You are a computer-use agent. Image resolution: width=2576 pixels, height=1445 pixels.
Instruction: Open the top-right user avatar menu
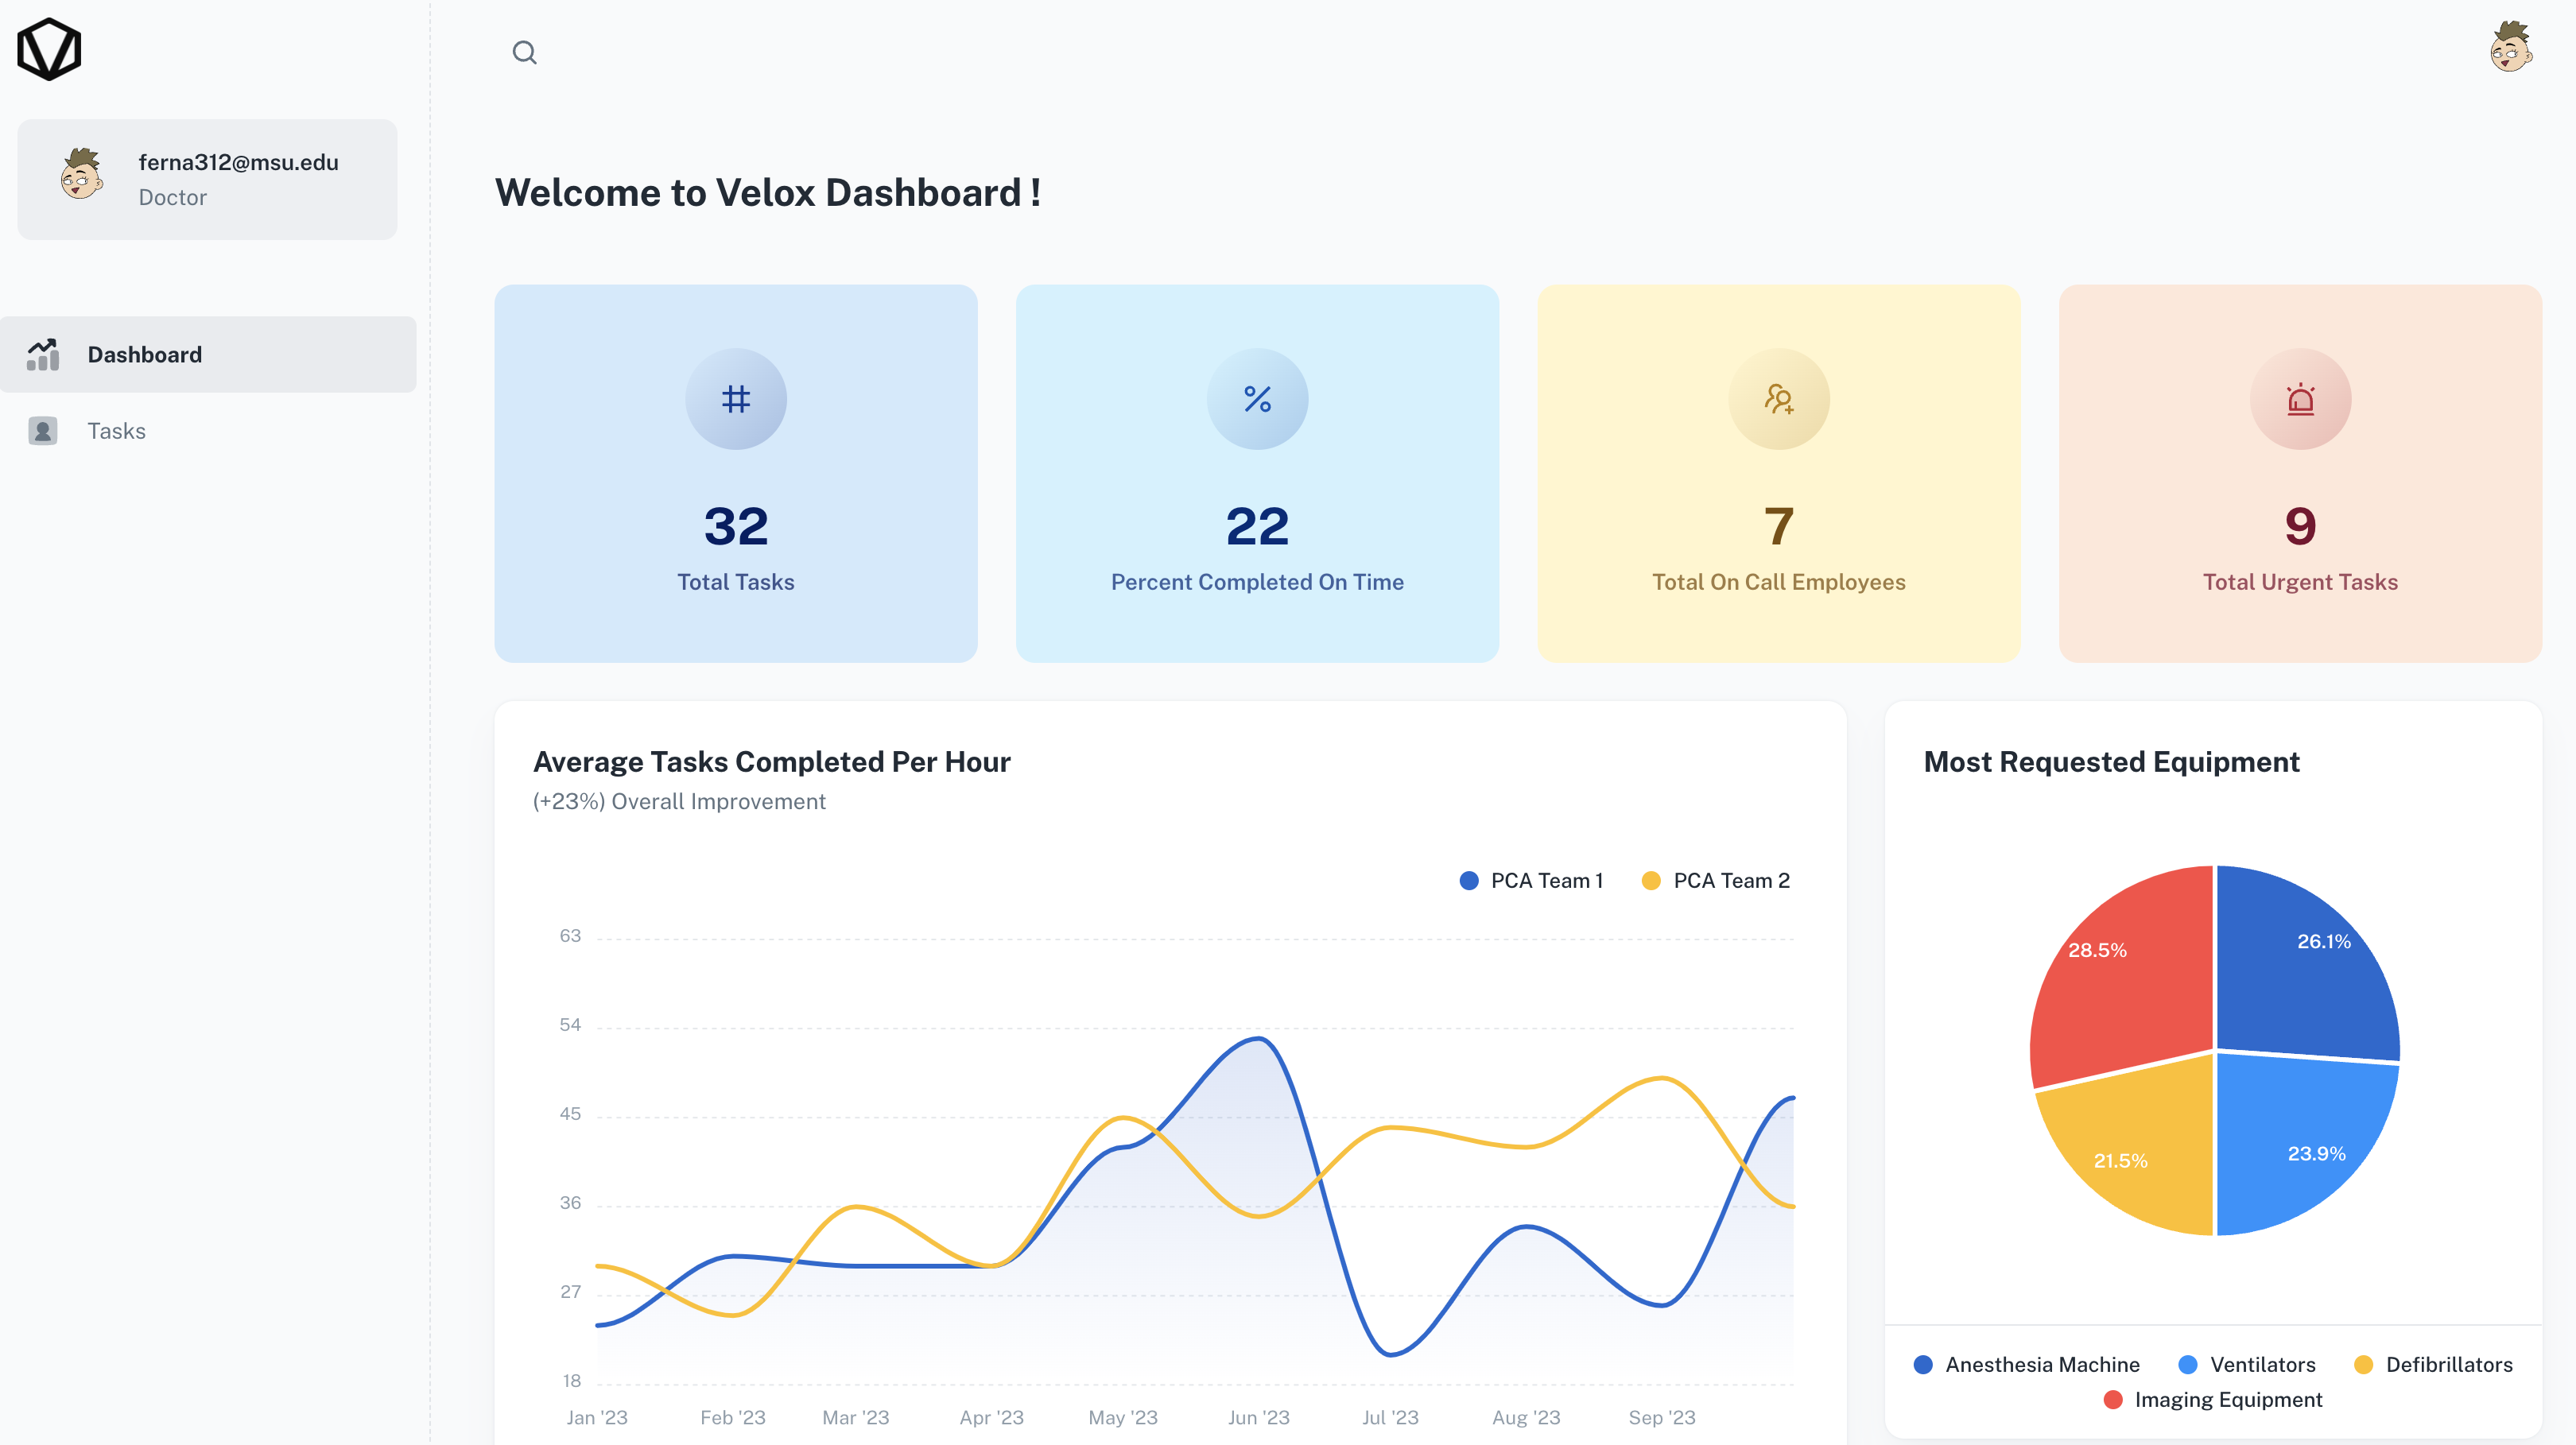[x=2510, y=47]
